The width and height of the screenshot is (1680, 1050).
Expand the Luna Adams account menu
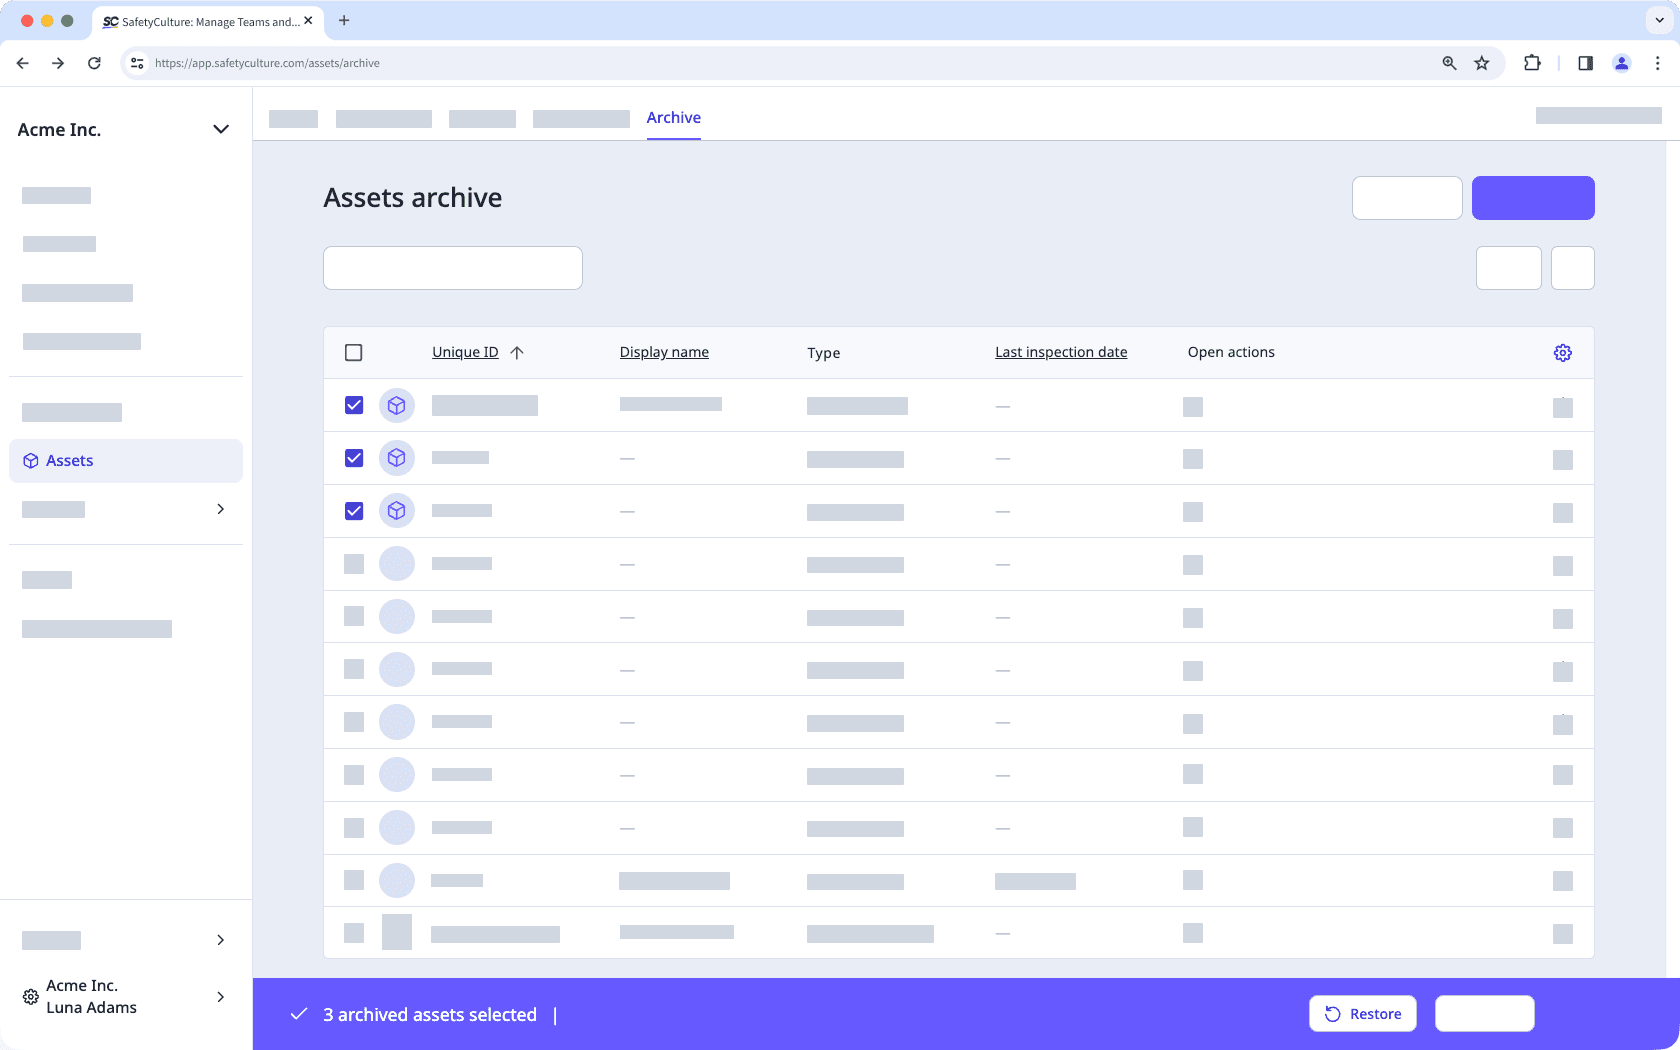(x=221, y=996)
